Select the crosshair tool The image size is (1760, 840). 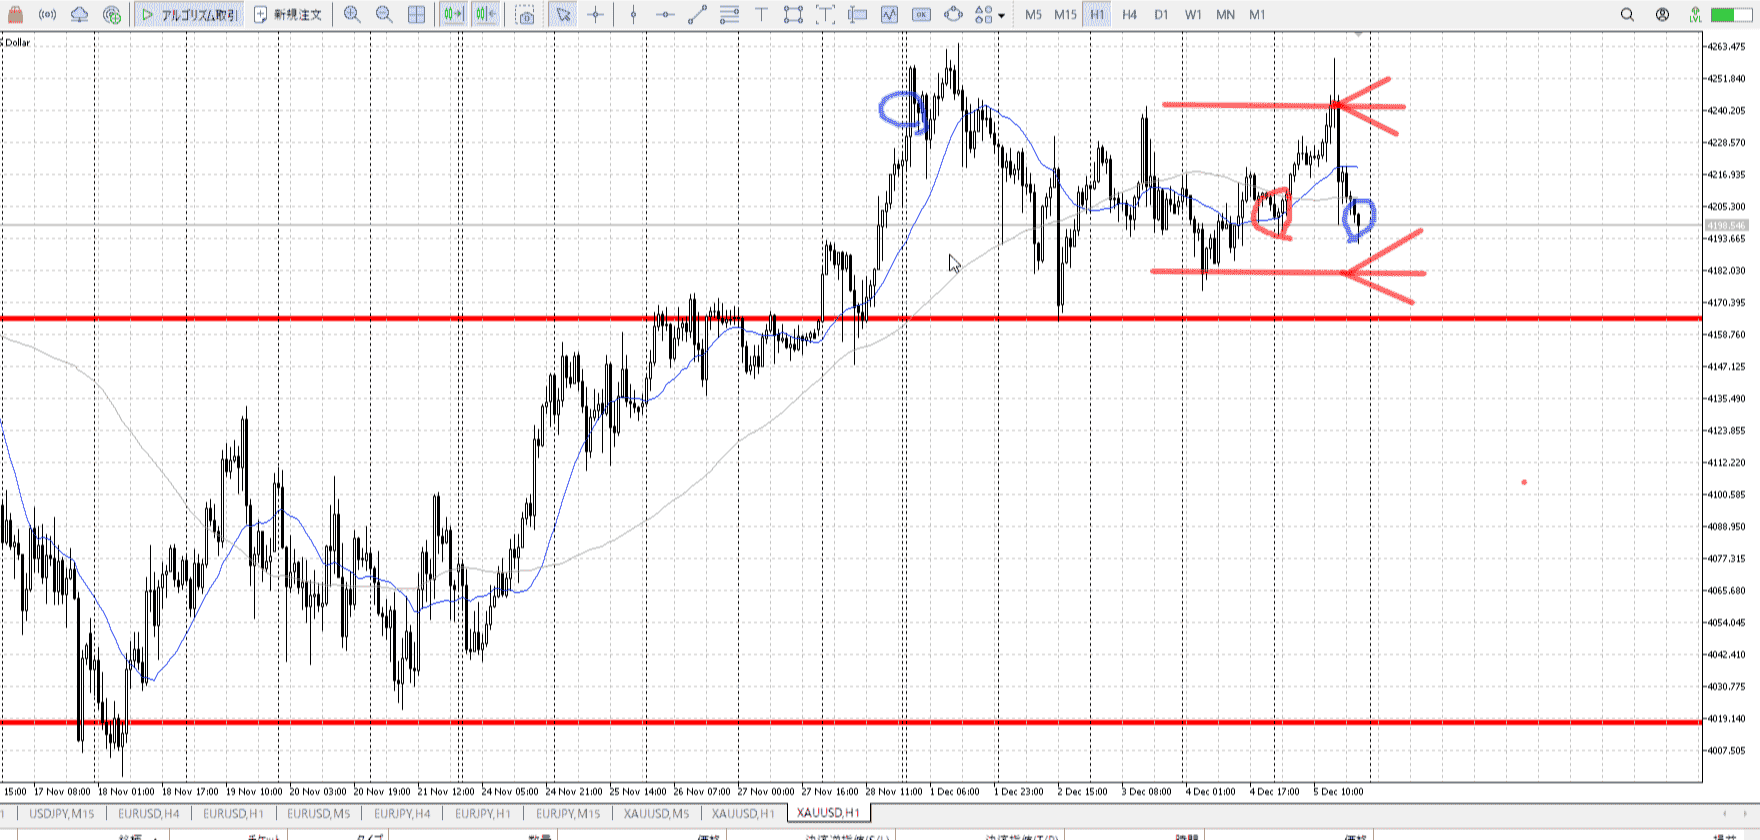[x=596, y=15]
